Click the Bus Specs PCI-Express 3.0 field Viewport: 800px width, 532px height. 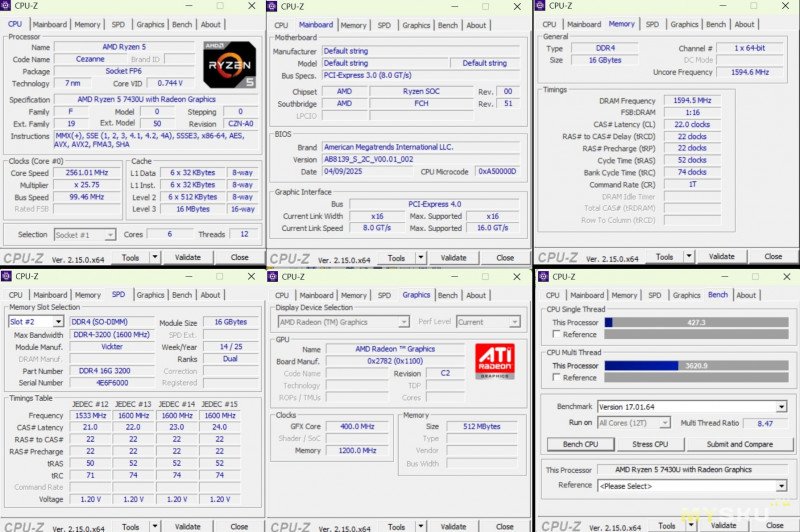[421, 75]
